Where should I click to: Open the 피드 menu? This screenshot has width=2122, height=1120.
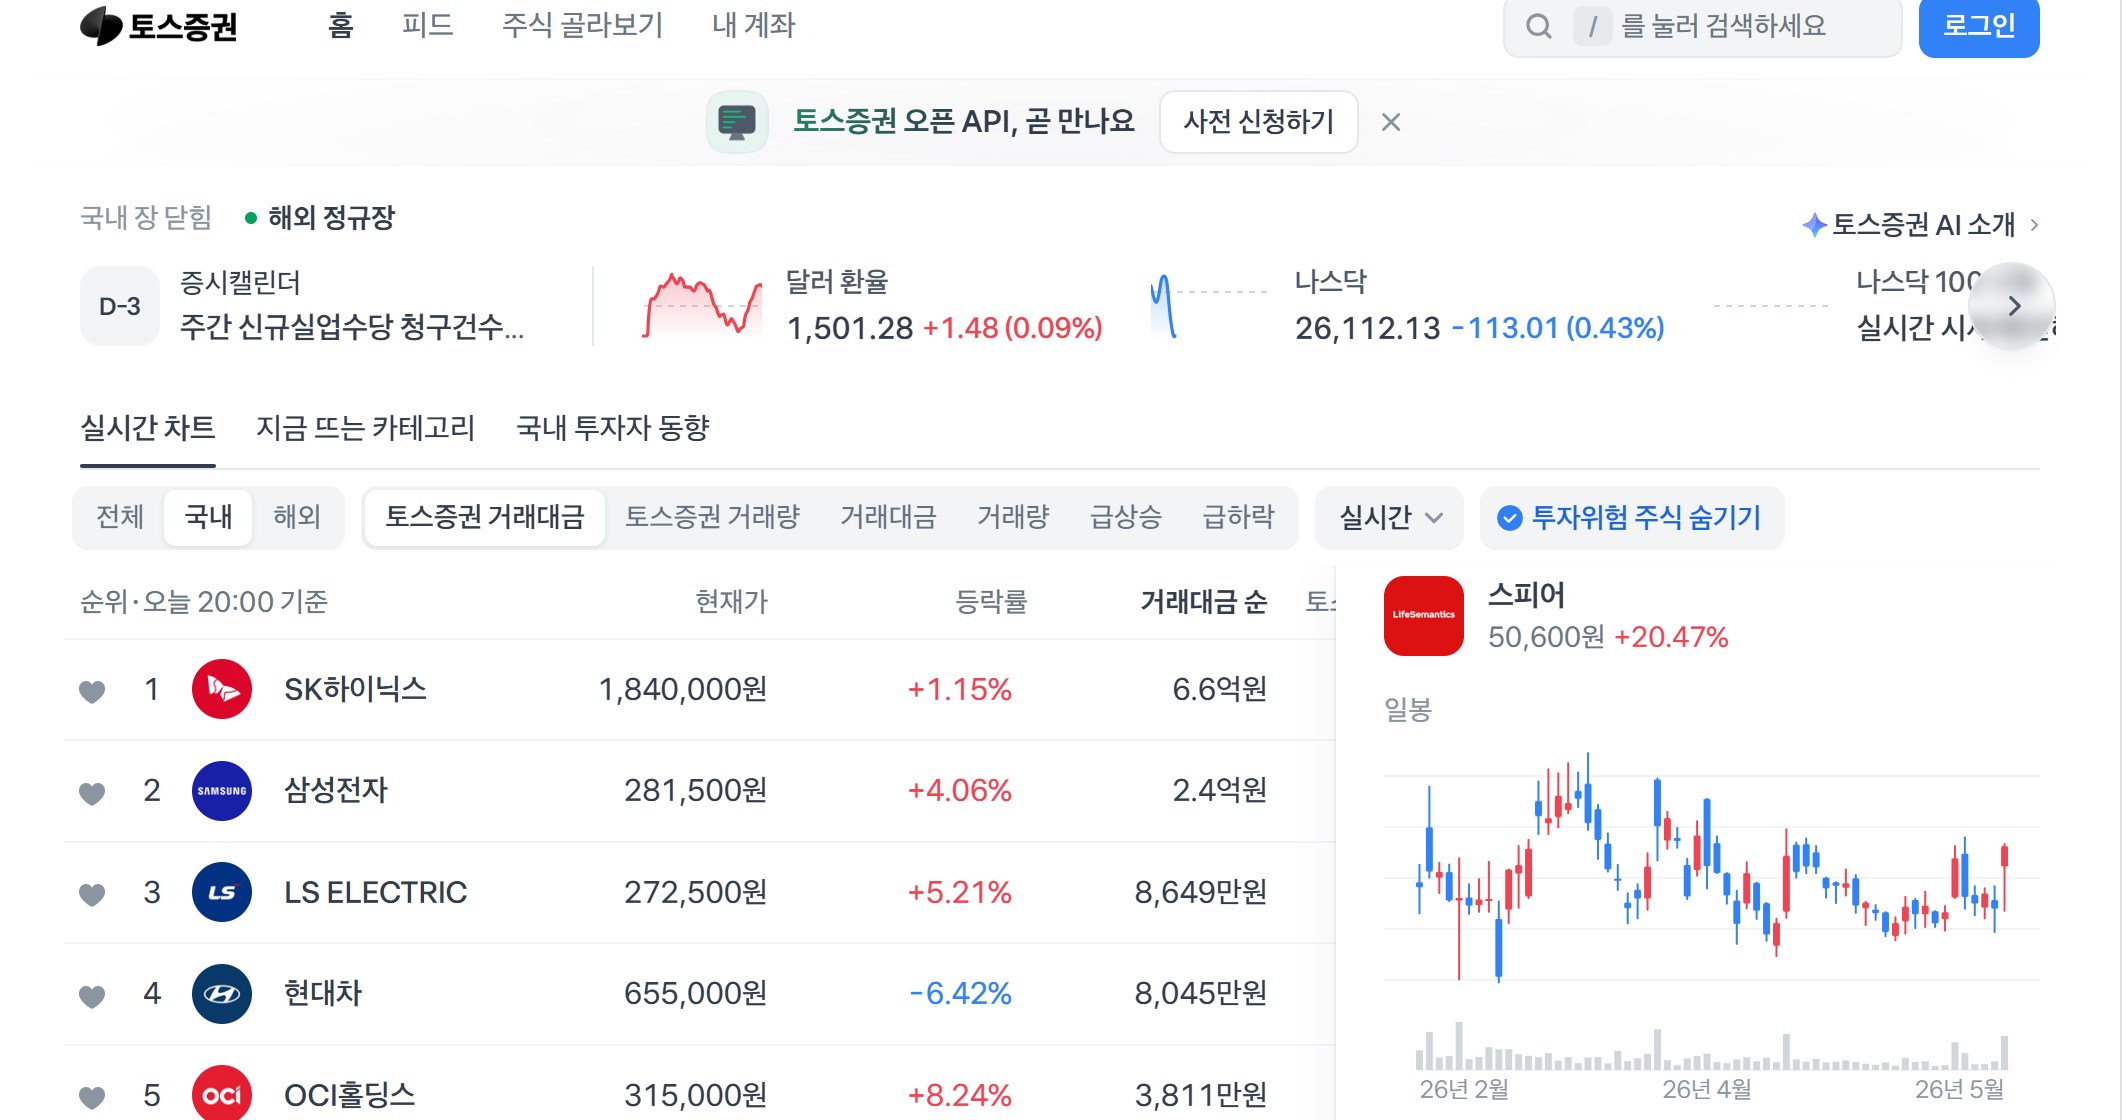[x=428, y=25]
